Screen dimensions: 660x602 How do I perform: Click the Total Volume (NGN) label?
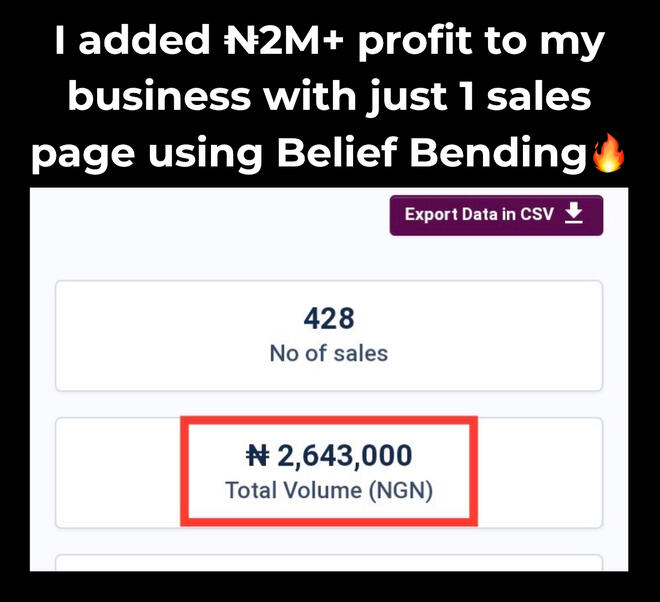(329, 490)
